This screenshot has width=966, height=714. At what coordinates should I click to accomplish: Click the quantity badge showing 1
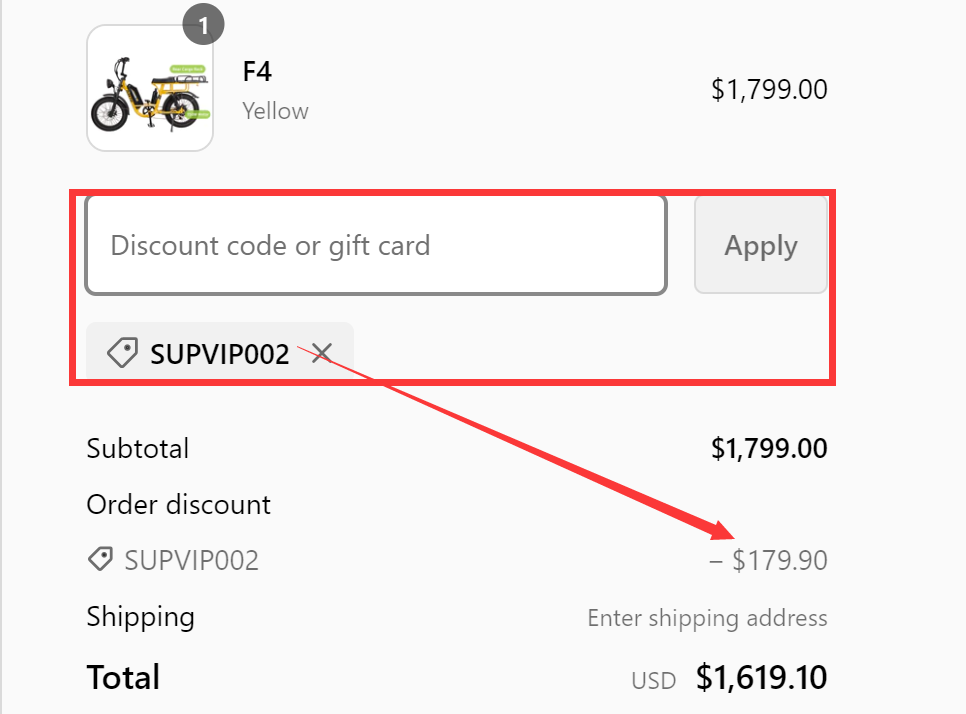204,24
